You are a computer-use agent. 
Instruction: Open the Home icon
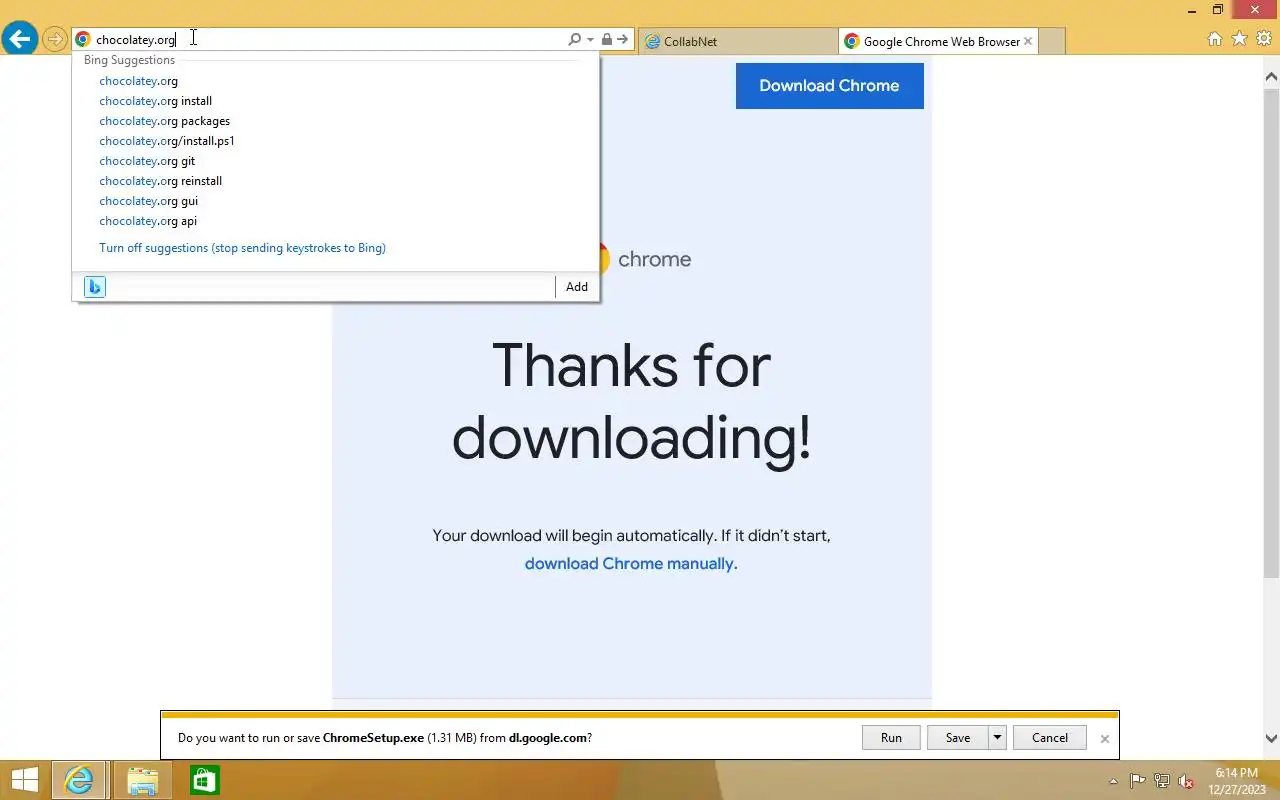point(1215,39)
